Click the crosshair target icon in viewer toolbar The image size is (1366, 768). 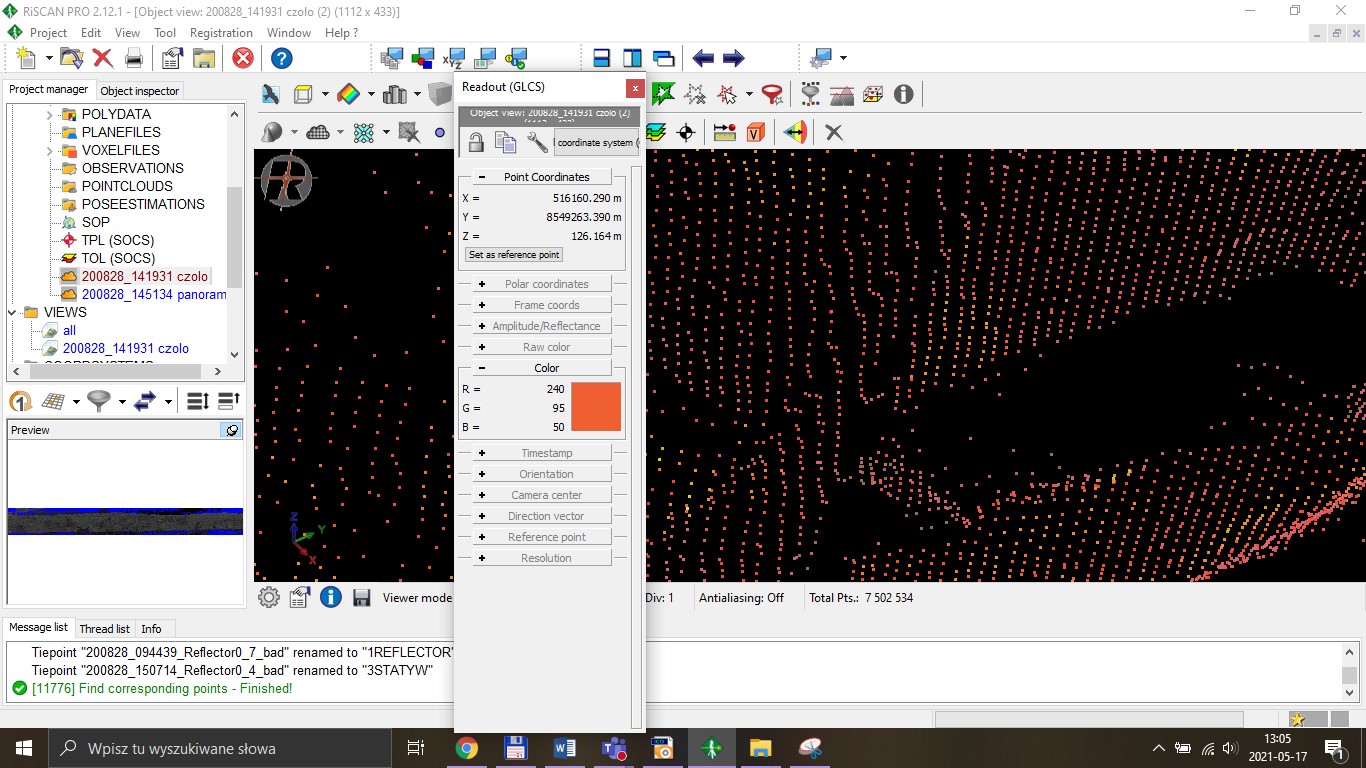[686, 132]
